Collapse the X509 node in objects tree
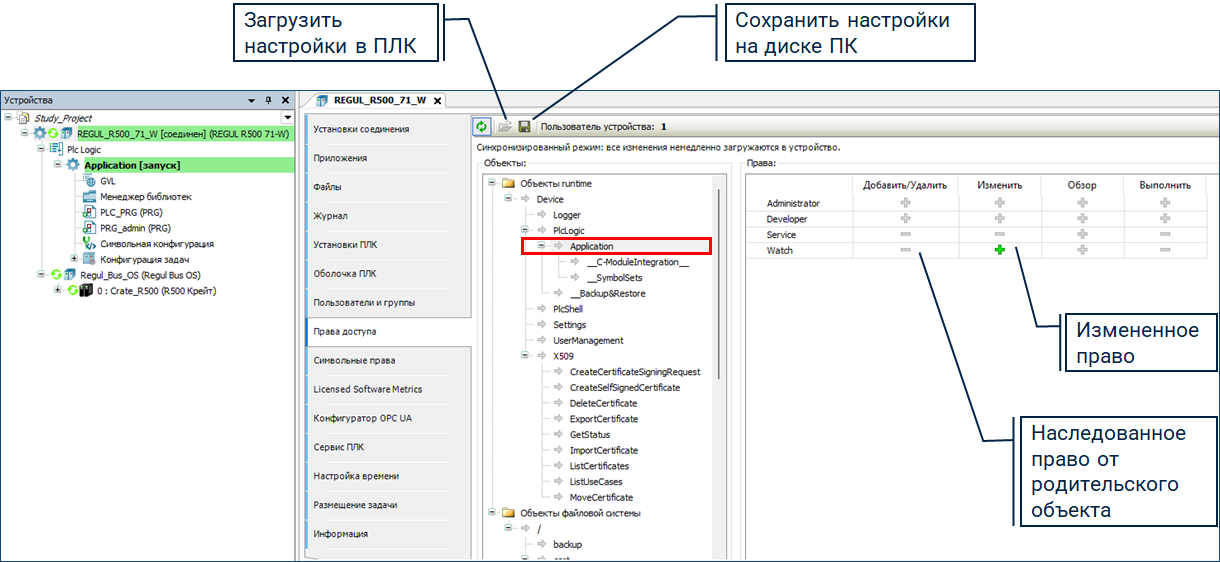This screenshot has width=1220, height=562. (524, 356)
